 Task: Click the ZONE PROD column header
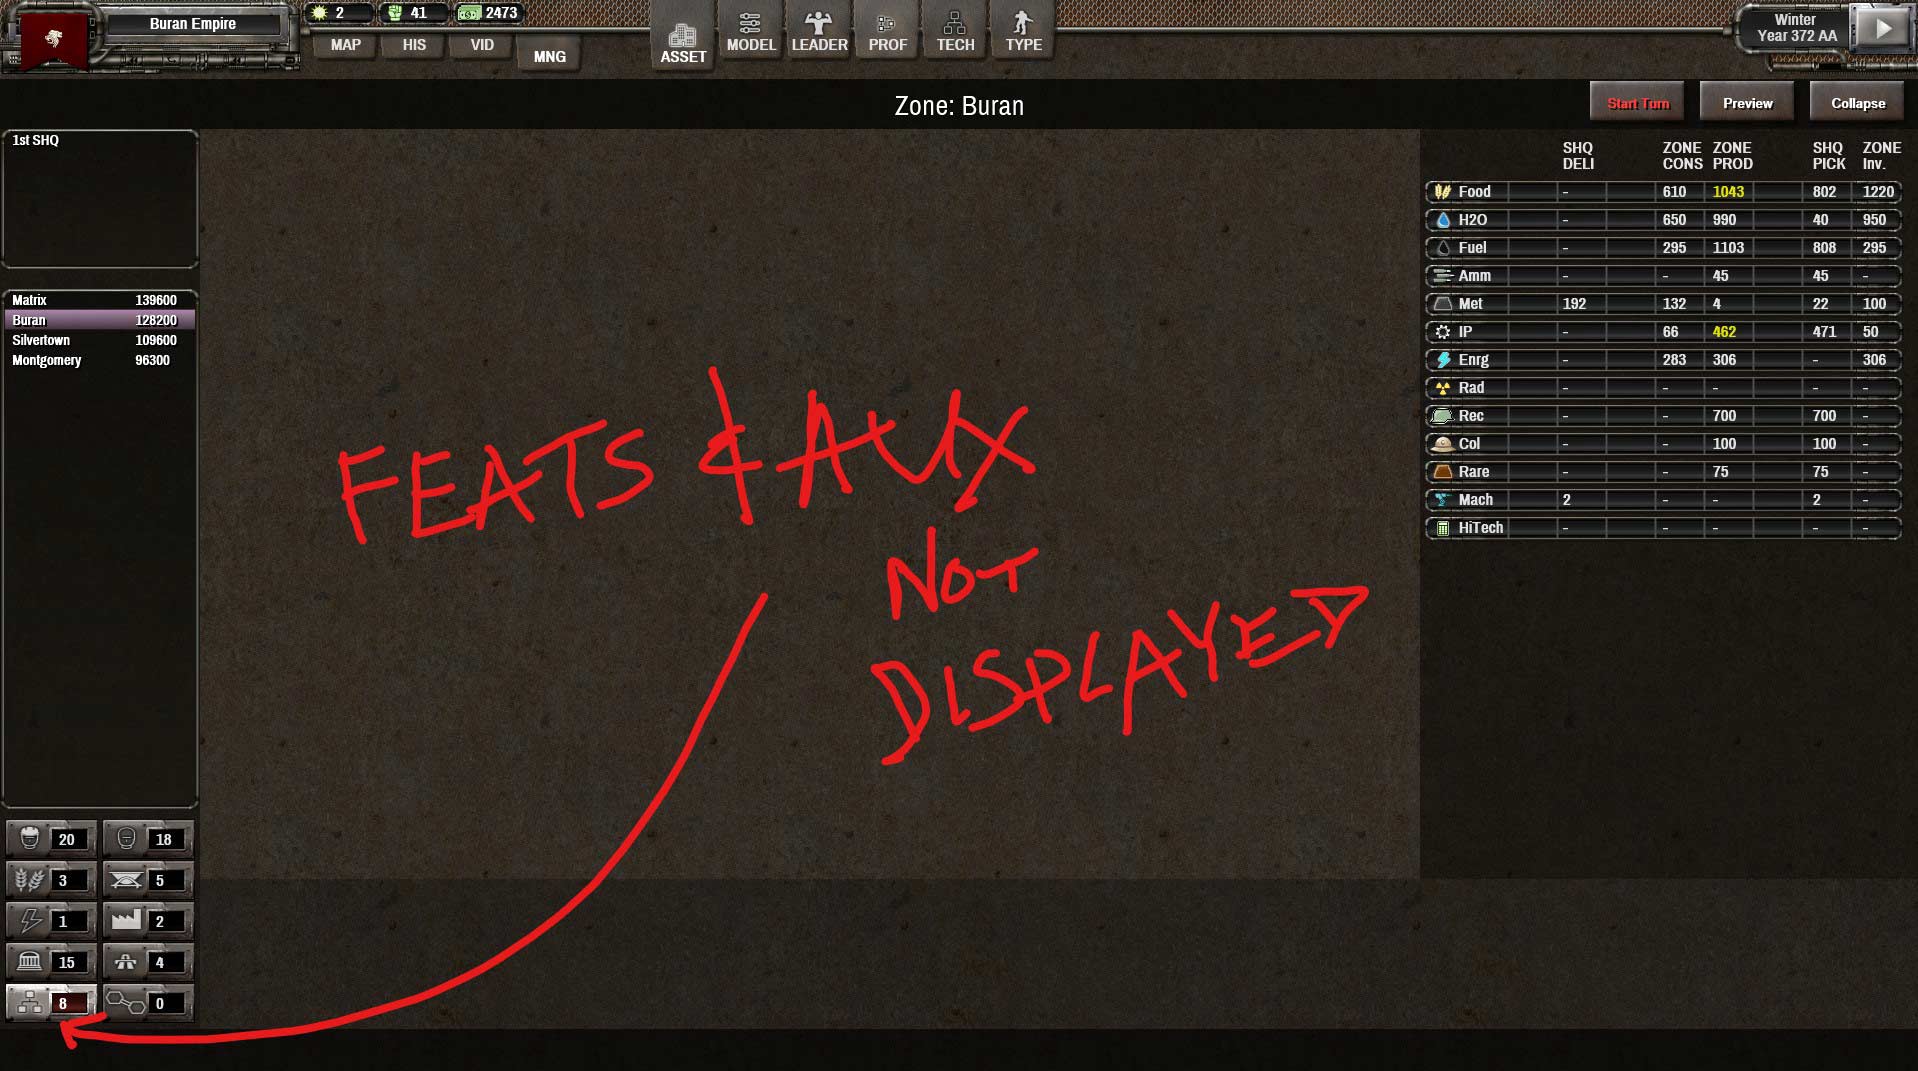tap(1732, 155)
